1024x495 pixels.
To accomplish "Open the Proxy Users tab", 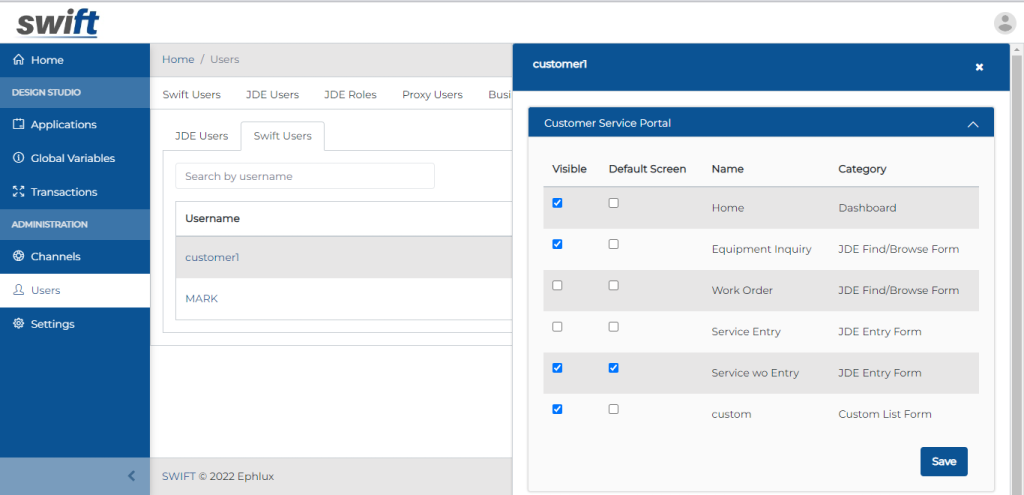I will [x=432, y=95].
